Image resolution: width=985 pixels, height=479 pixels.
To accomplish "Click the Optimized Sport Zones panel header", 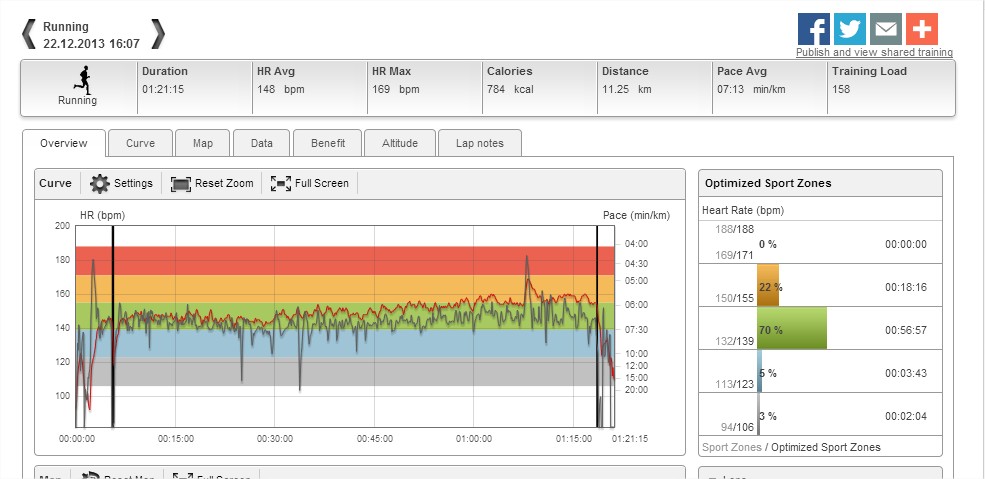I will pos(820,183).
